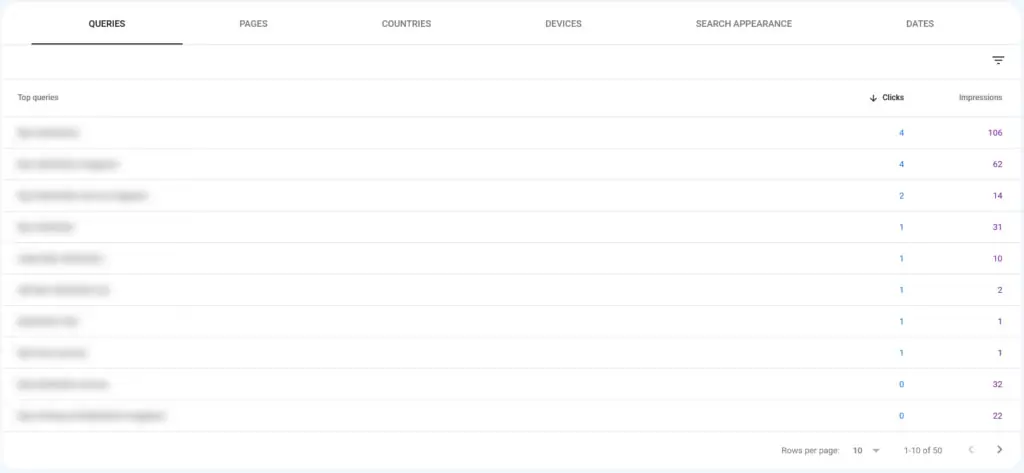Select the Countries tab
The image size is (1024, 473).
406,24
